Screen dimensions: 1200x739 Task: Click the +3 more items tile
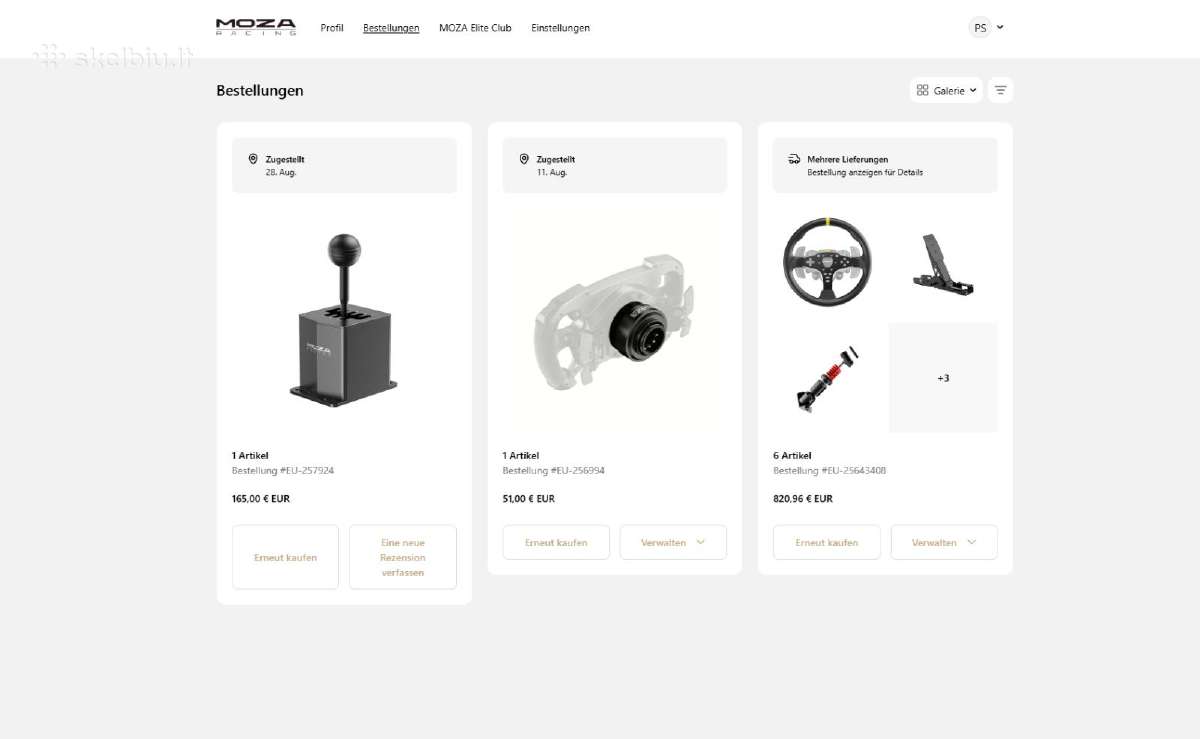pyautogui.click(x=943, y=378)
